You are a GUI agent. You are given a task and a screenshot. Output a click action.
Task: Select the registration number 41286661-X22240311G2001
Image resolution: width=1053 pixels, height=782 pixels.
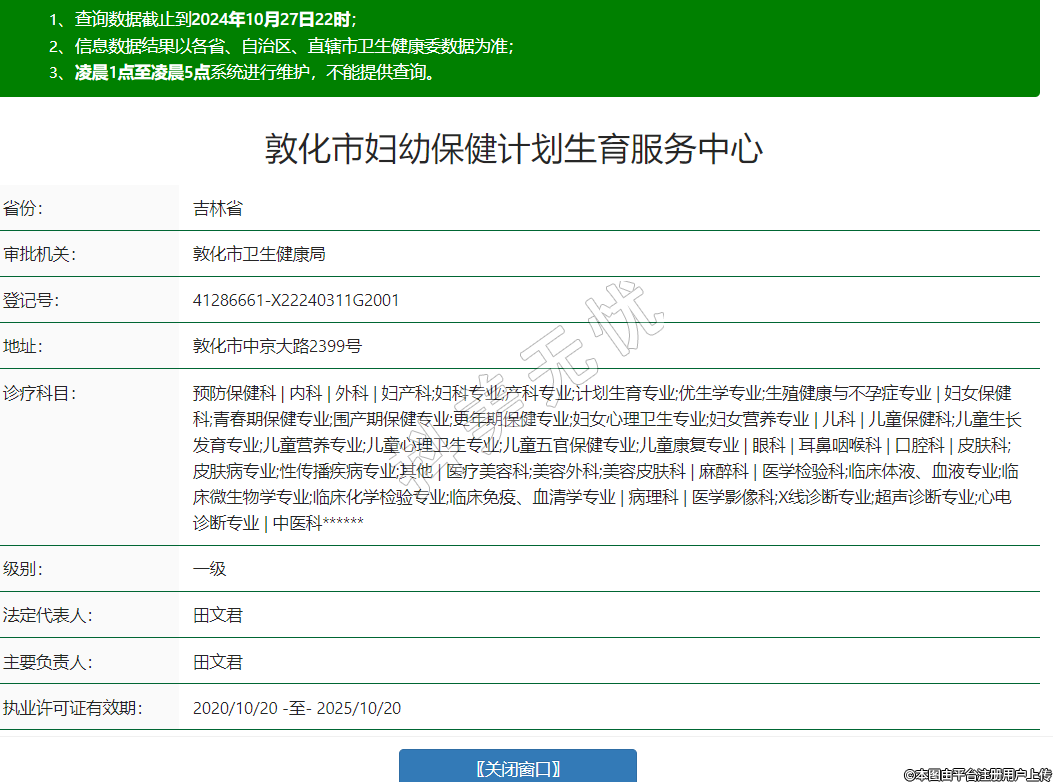point(296,300)
